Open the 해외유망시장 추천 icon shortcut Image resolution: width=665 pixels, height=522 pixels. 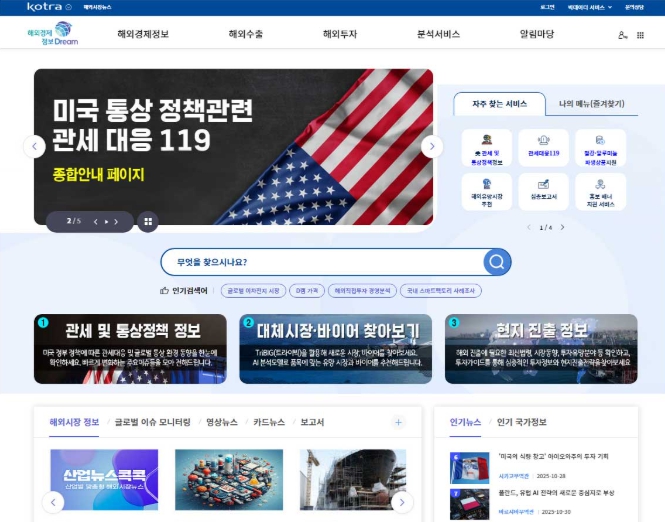click(x=487, y=190)
